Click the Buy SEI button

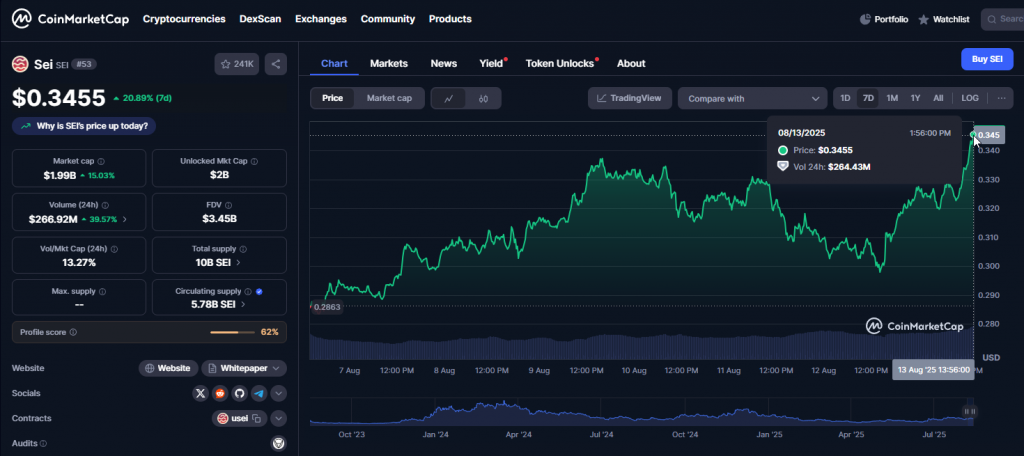coord(987,59)
